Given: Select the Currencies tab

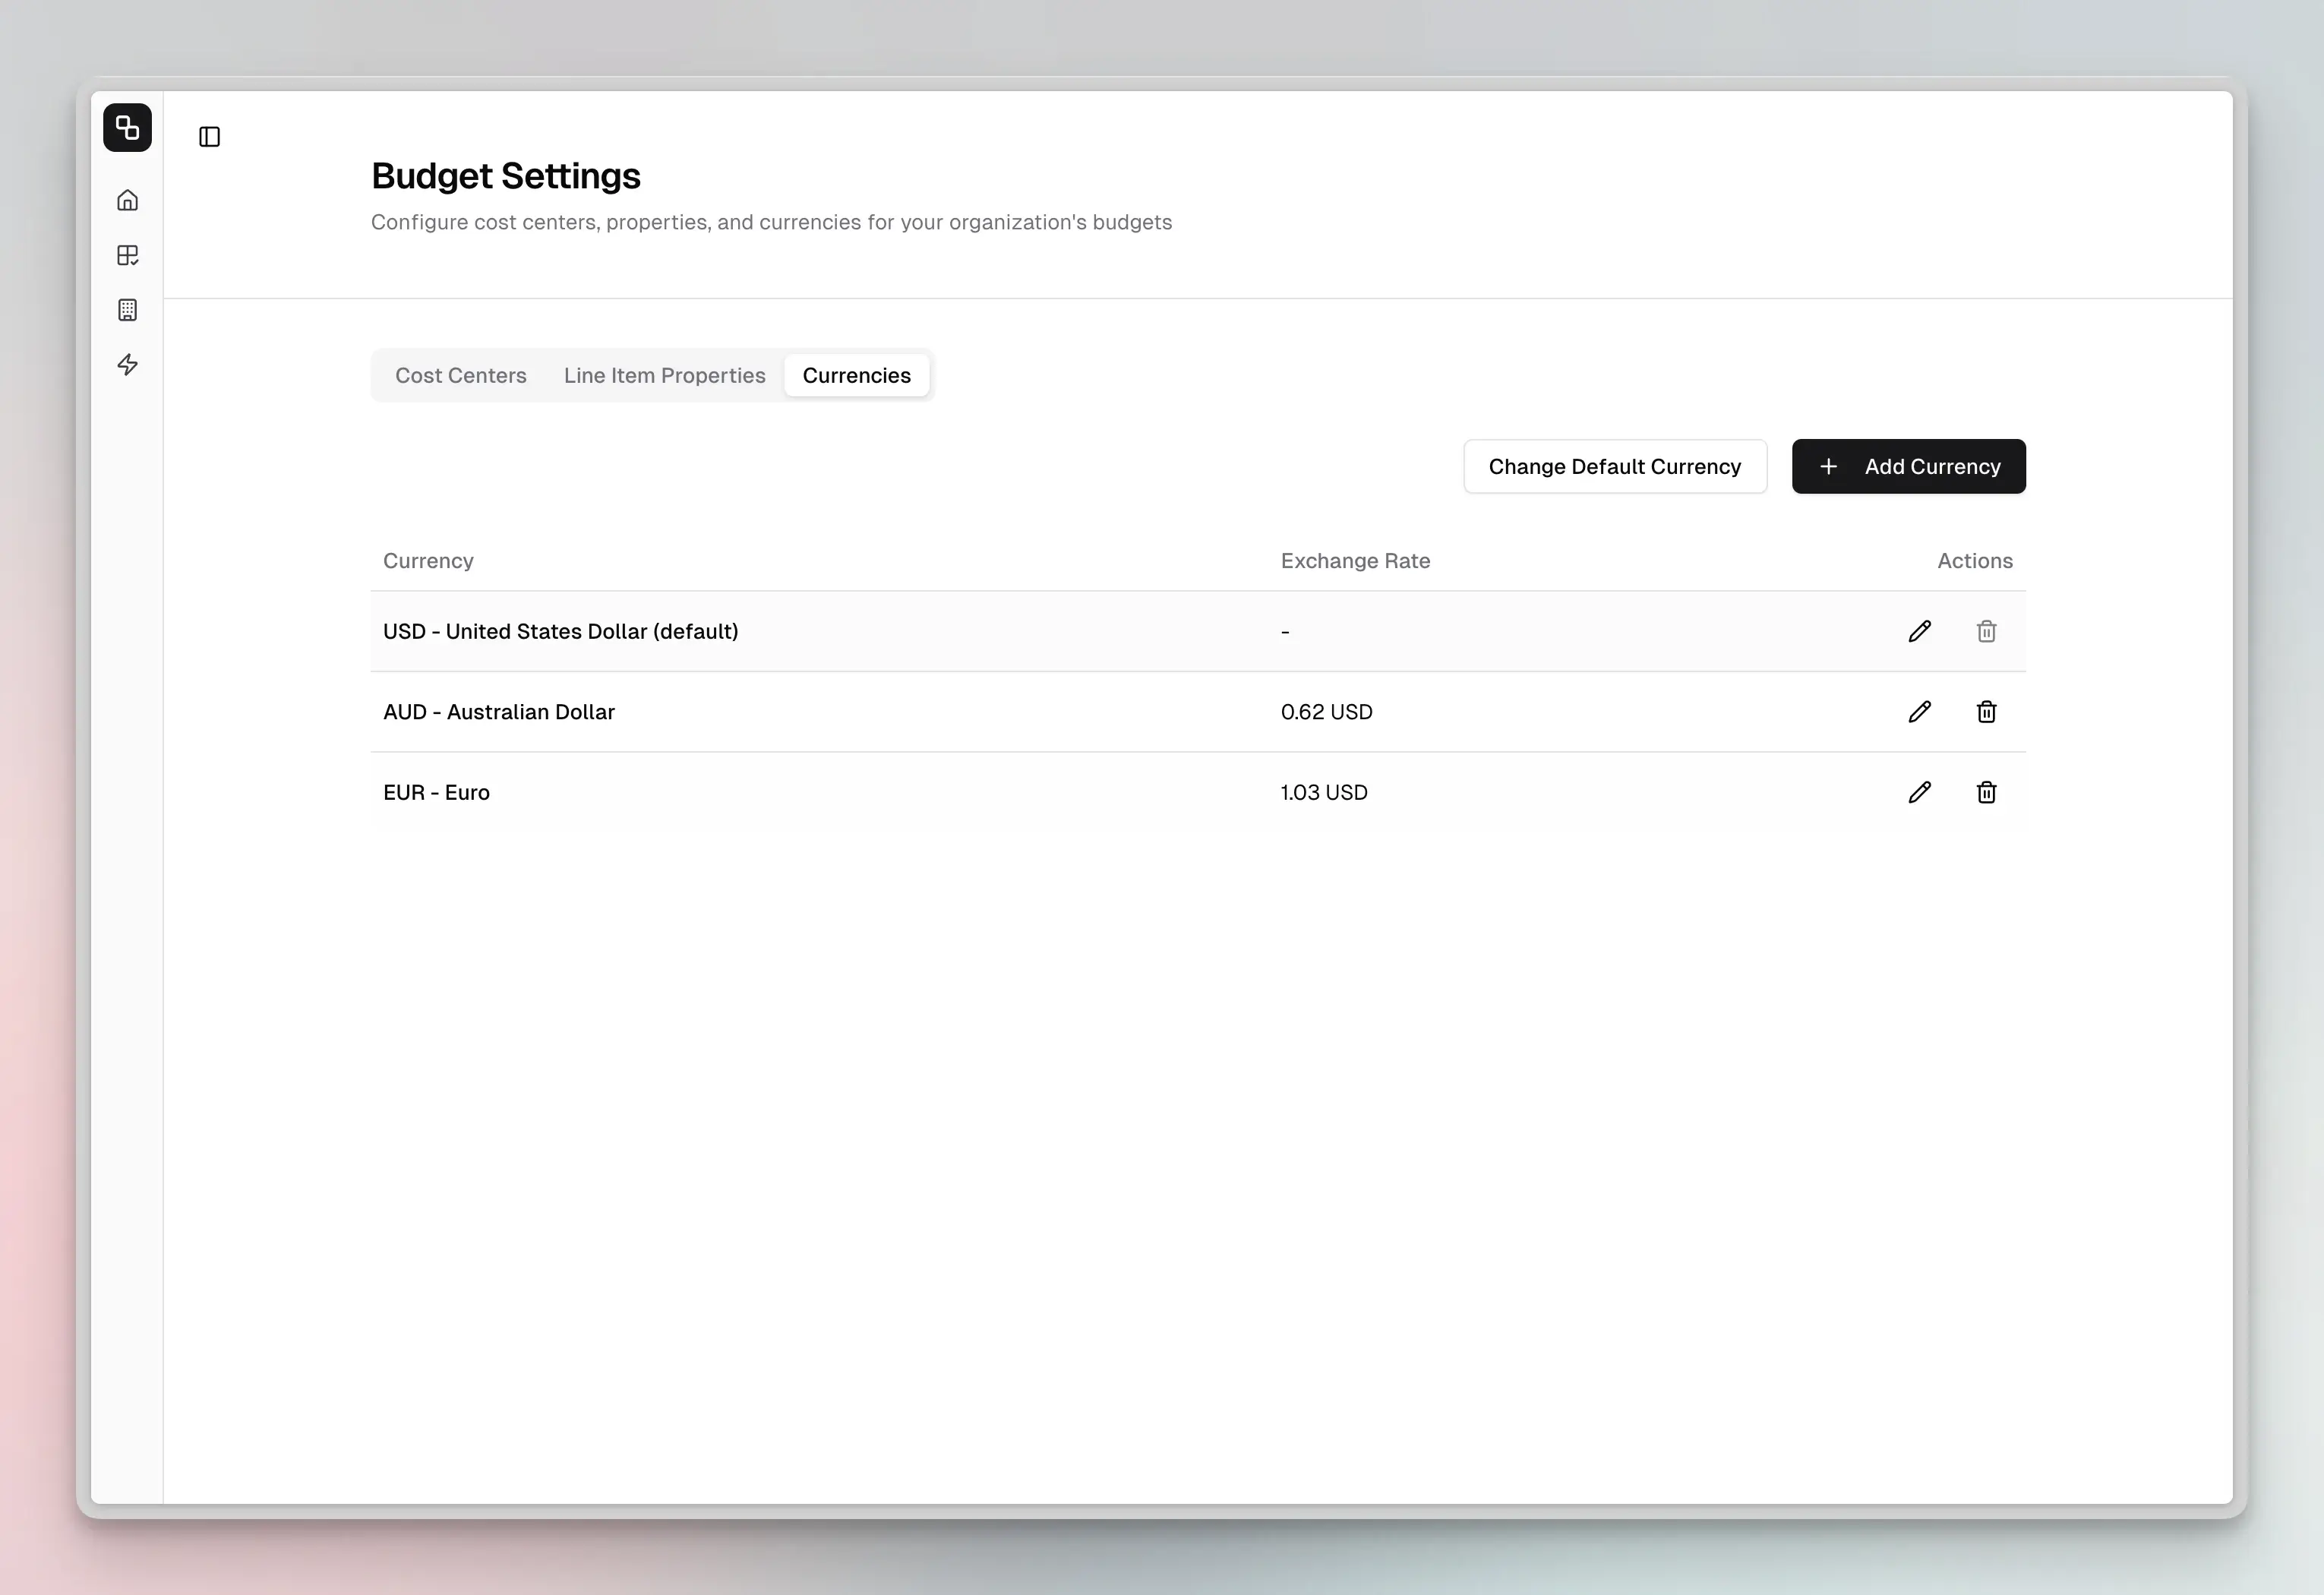Looking at the screenshot, I should [857, 375].
